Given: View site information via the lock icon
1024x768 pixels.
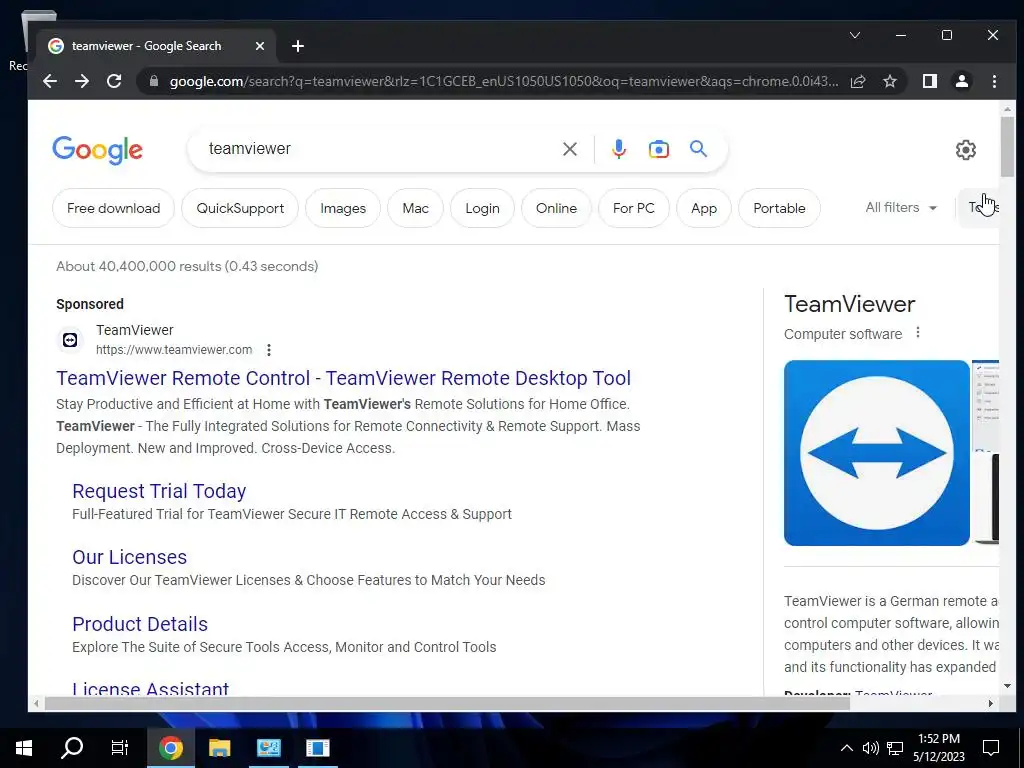Looking at the screenshot, I should (x=154, y=81).
